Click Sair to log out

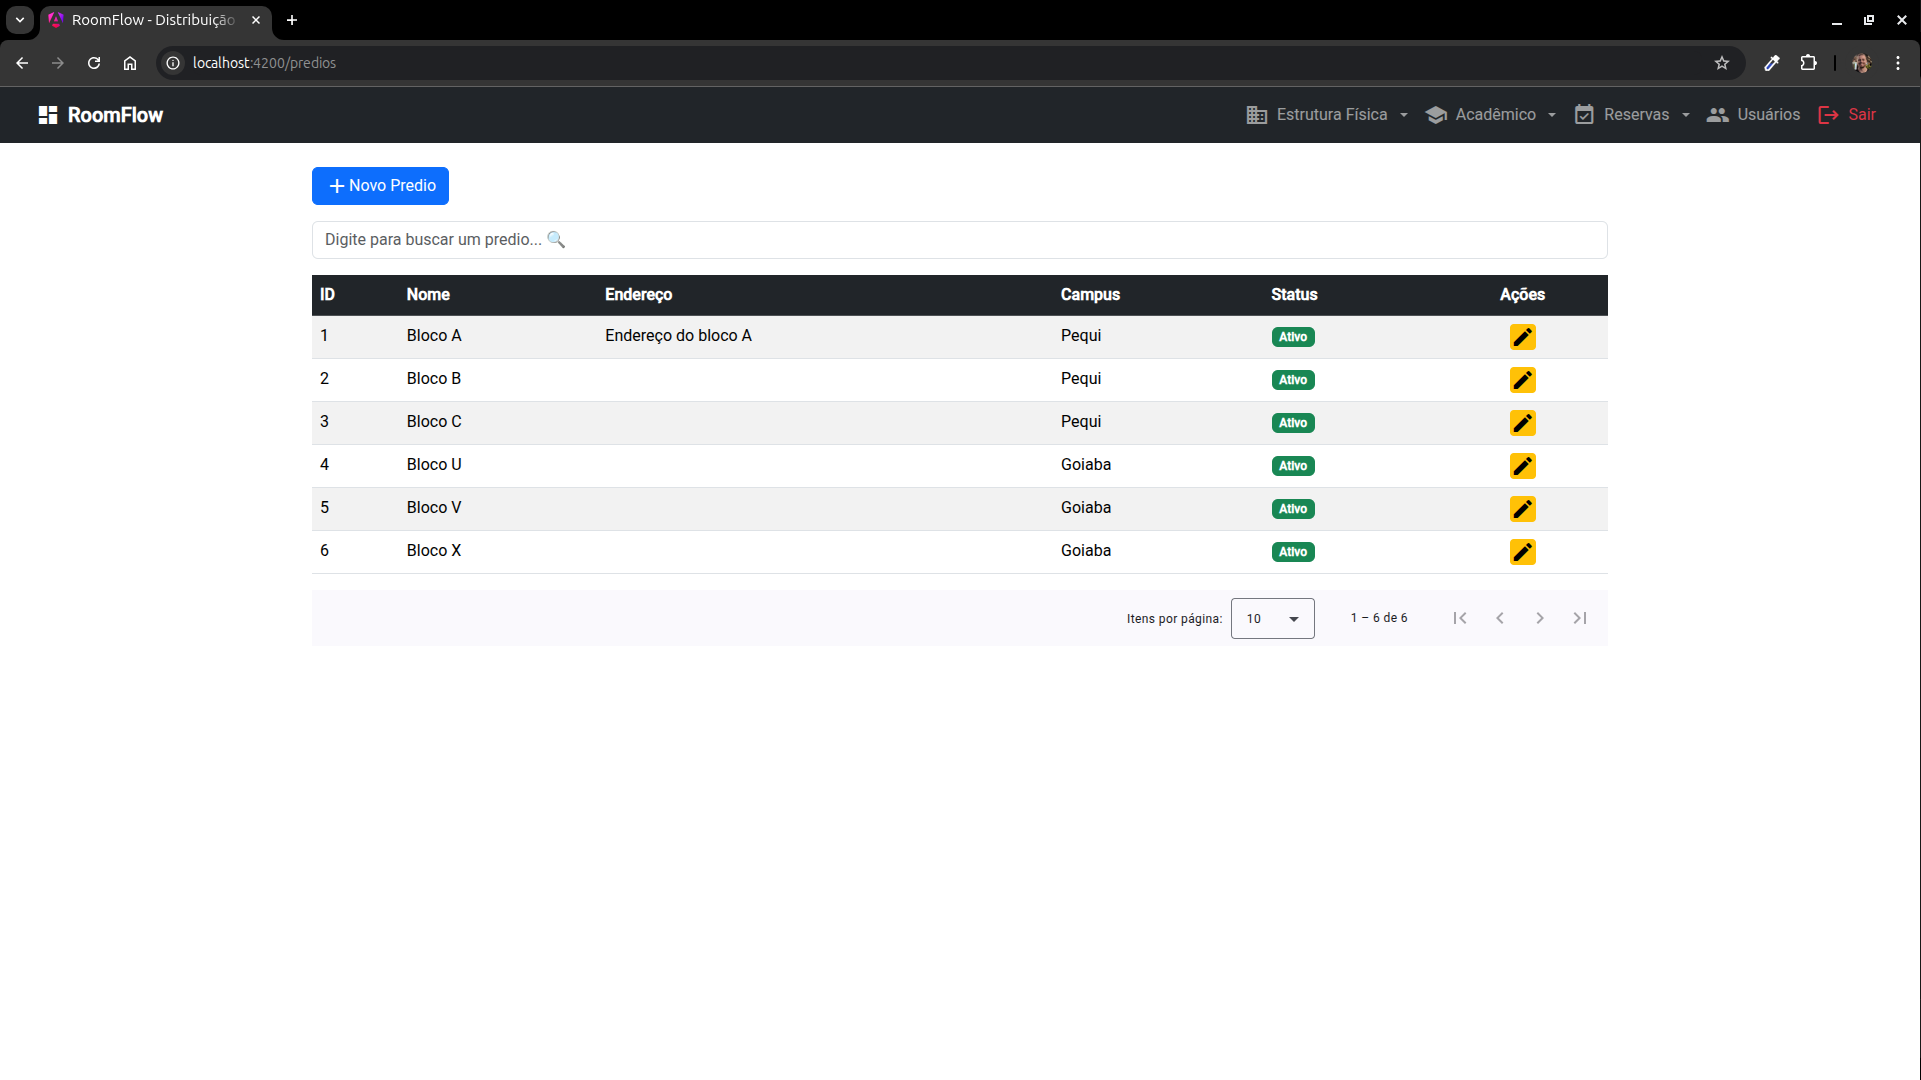[1847, 115]
